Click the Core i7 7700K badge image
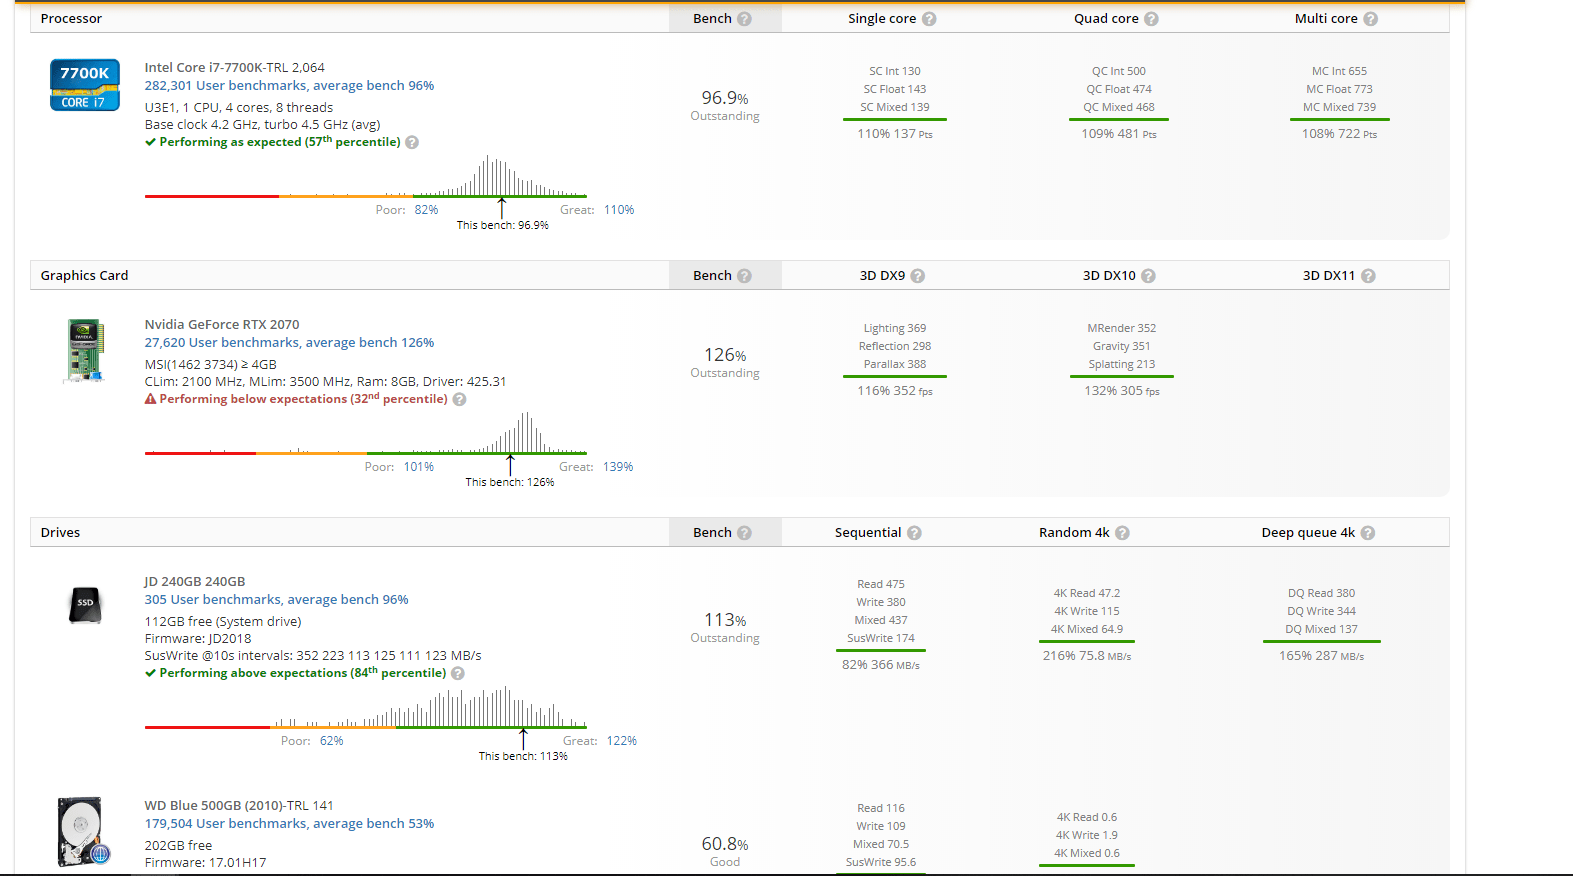 click(x=85, y=85)
